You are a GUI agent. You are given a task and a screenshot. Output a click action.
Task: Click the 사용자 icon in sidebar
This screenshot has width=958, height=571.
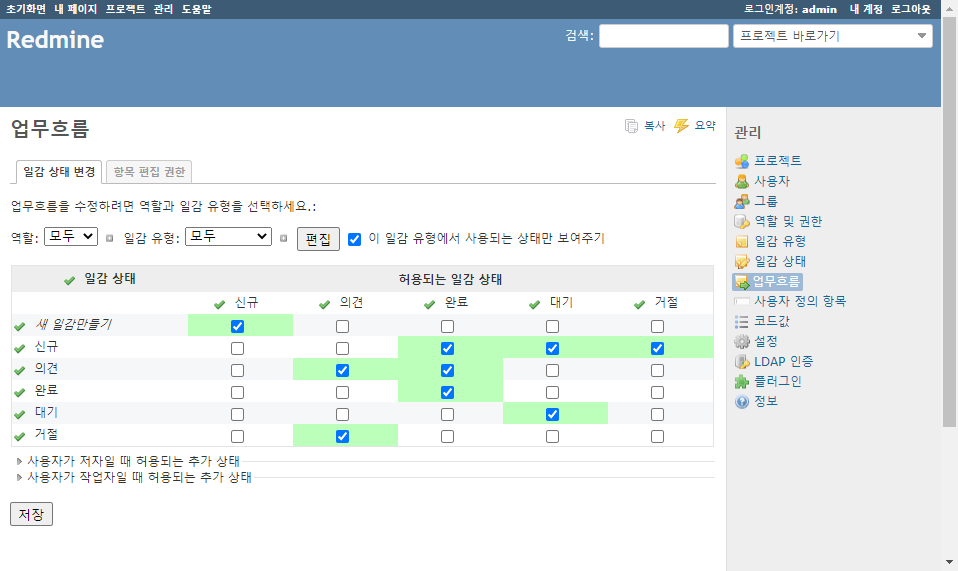pyautogui.click(x=742, y=181)
